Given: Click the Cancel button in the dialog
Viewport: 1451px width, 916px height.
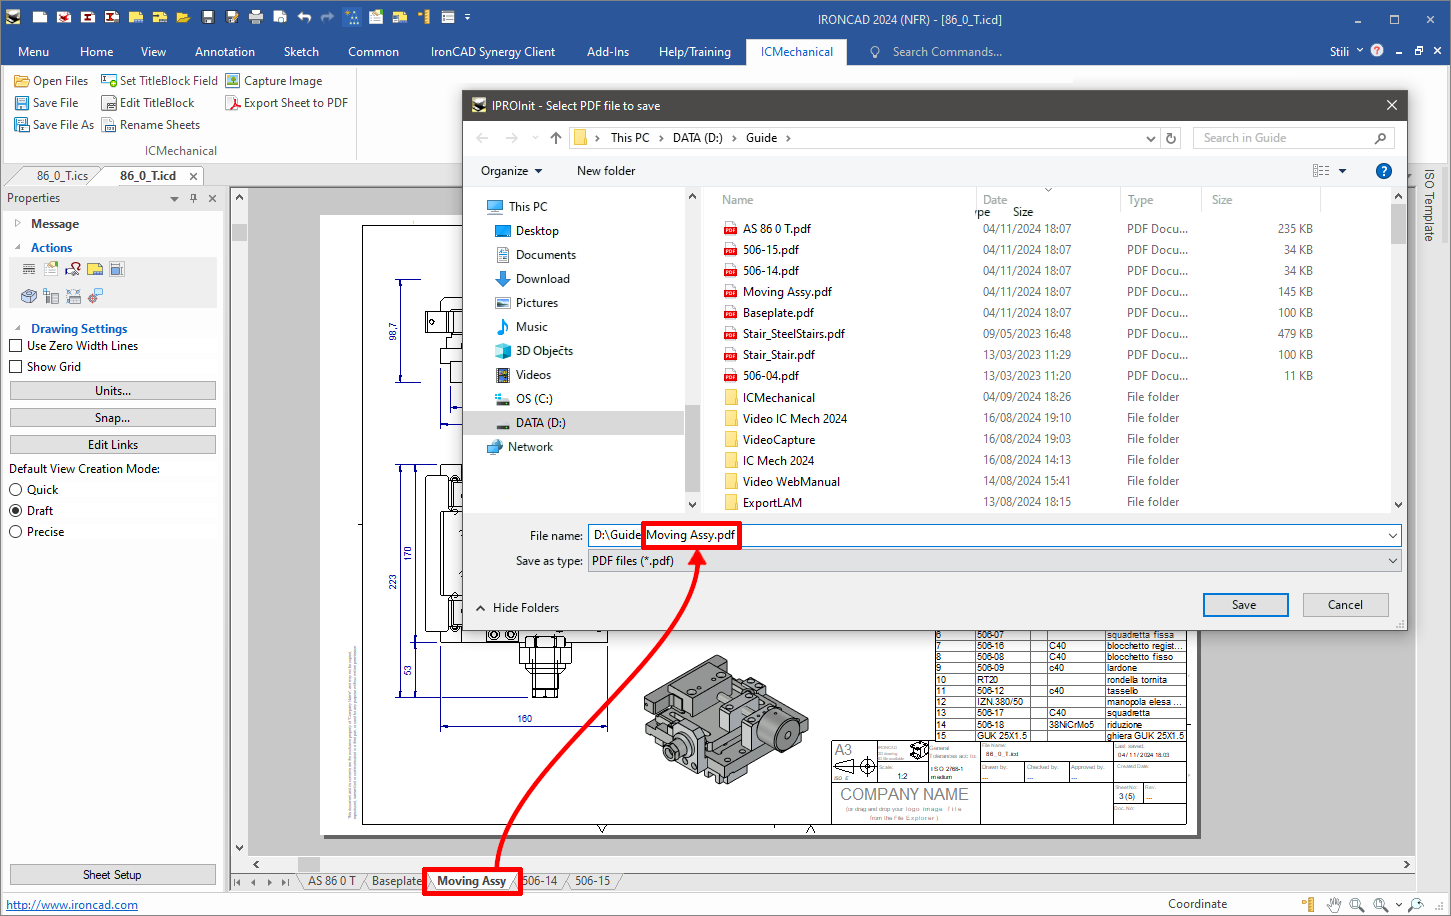Looking at the screenshot, I should point(1345,605).
